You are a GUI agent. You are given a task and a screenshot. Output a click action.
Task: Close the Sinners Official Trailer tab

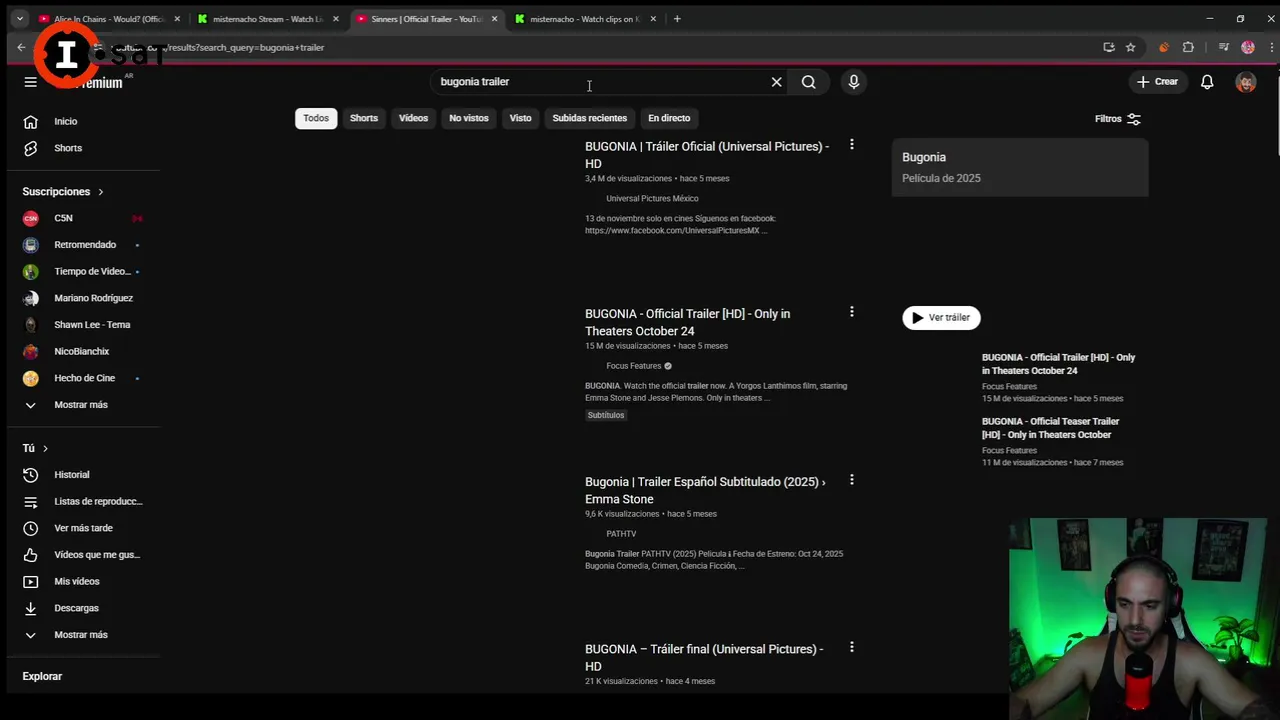[x=494, y=19]
